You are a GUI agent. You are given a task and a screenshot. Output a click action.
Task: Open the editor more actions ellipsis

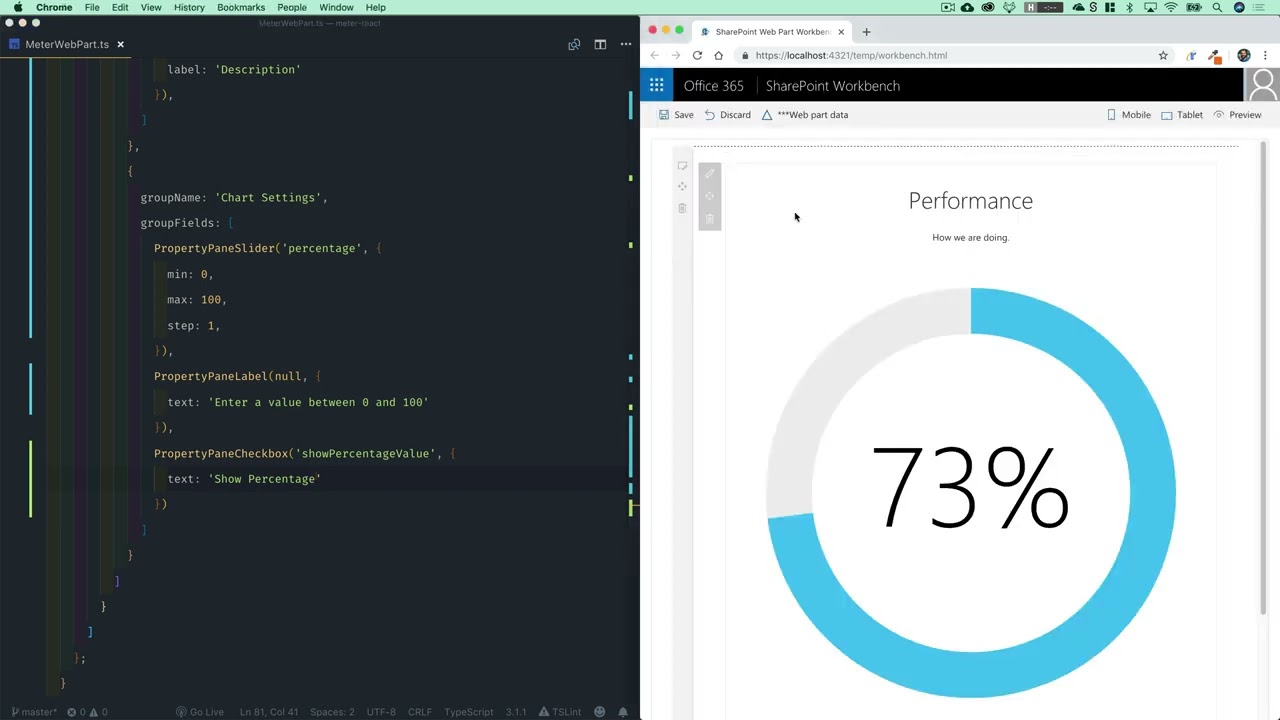pyautogui.click(x=626, y=44)
